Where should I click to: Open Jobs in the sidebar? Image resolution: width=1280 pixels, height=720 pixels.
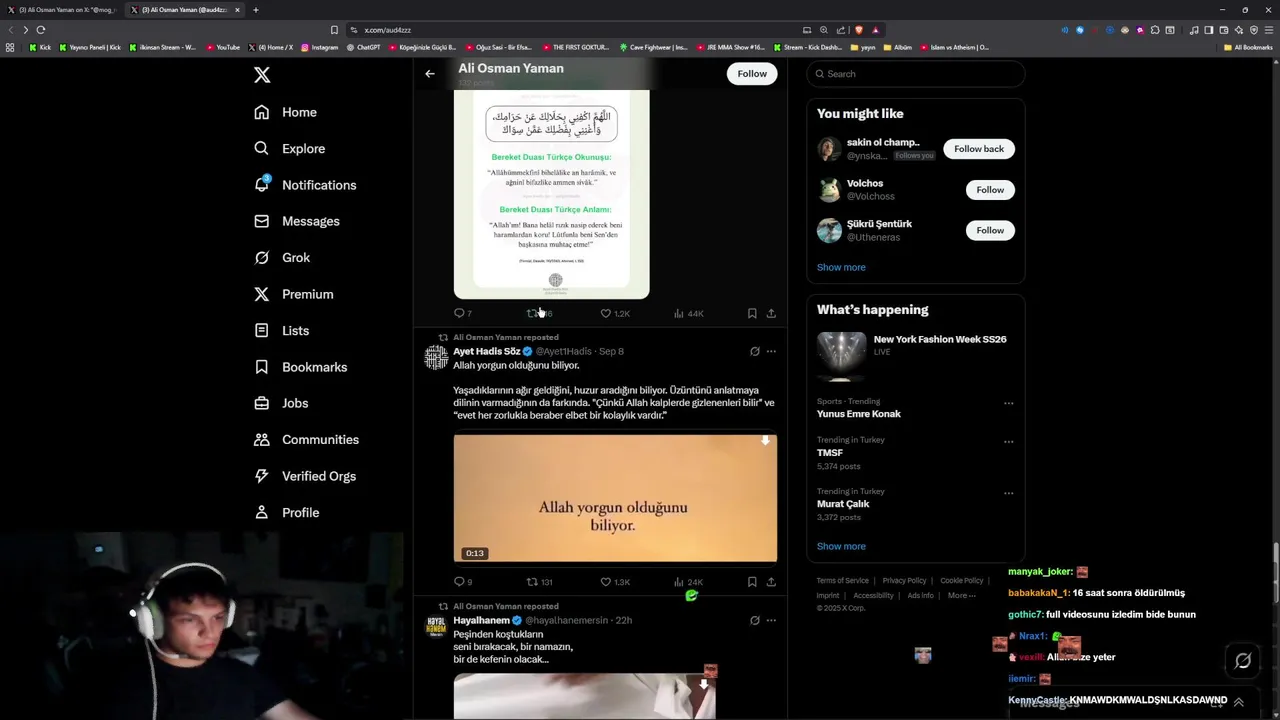[x=281, y=403]
